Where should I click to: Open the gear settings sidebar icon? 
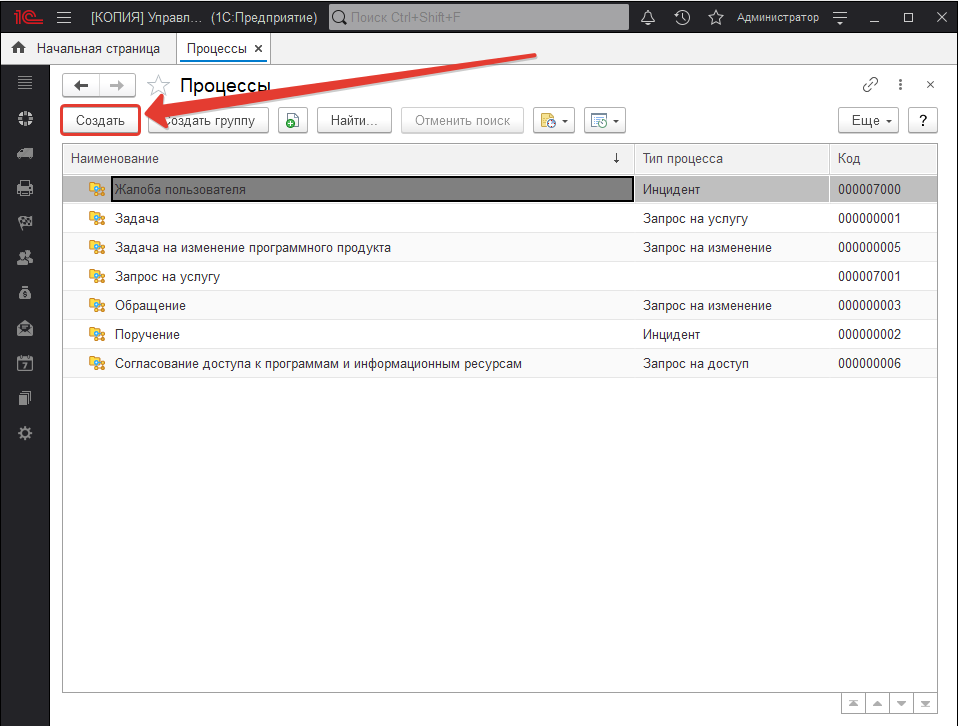(25, 433)
